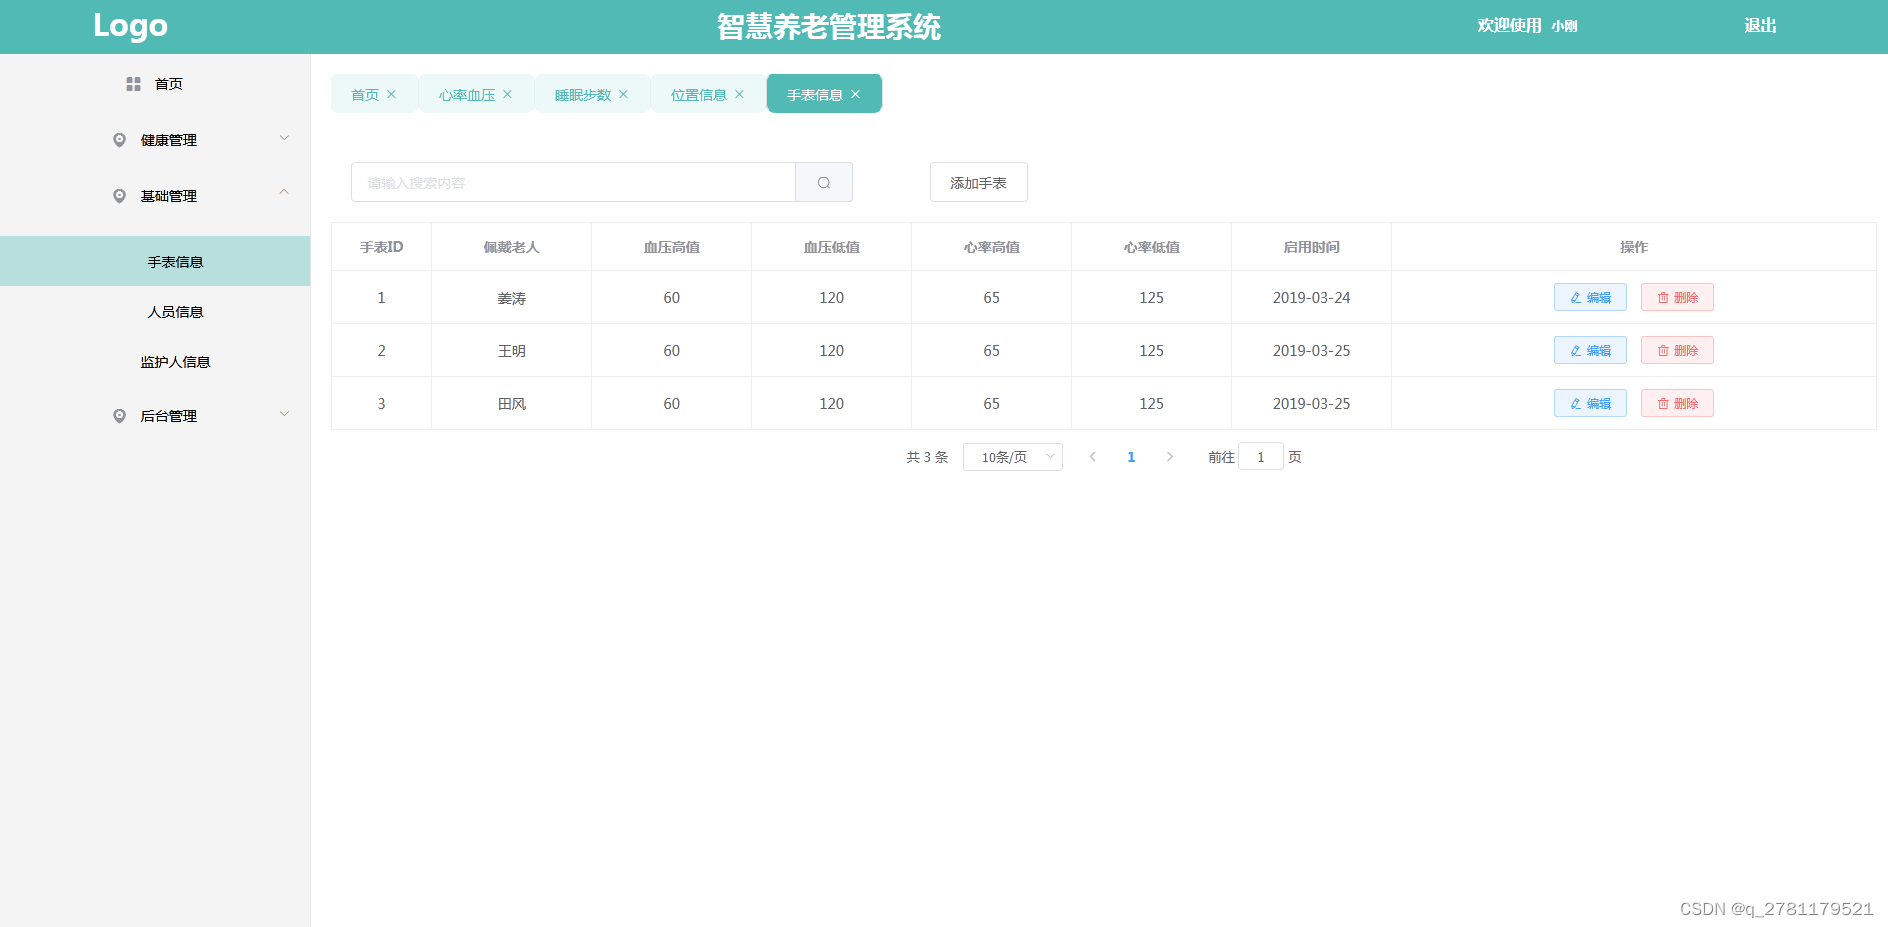Expand the 健康管理 menu chevron
The width and height of the screenshot is (1888, 927).
(284, 138)
